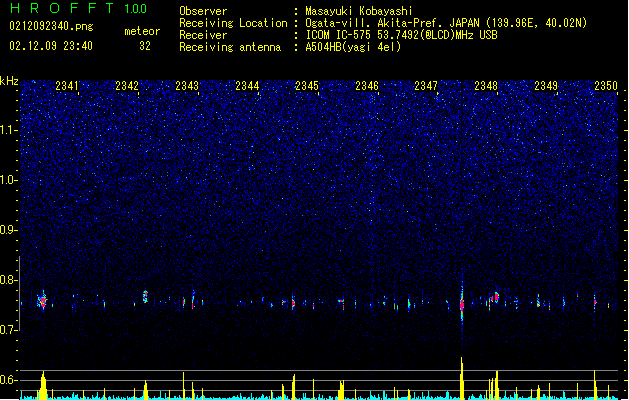Viewport: 629px width, 400px height.
Task: Click the 2350 time marker
Action: (606, 86)
